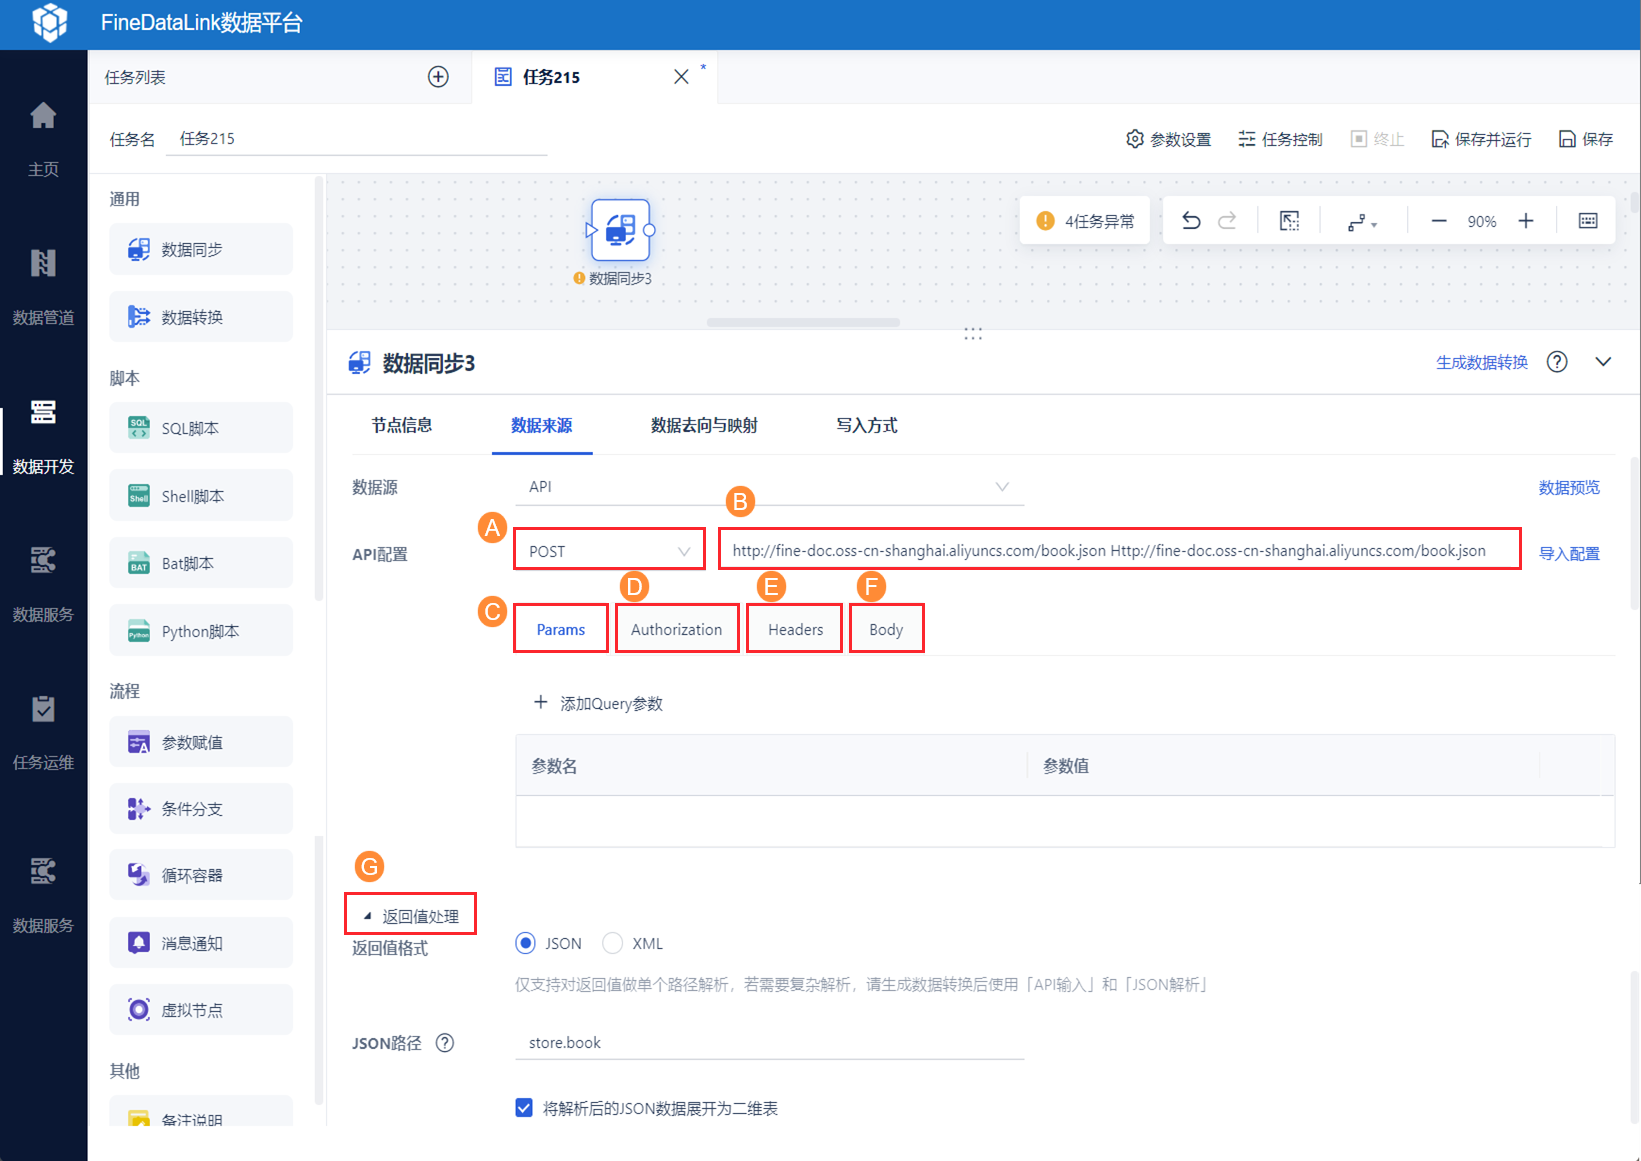This screenshot has width=1641, height=1161.
Task: Switch to the 数据来源 tab
Action: pos(542,425)
